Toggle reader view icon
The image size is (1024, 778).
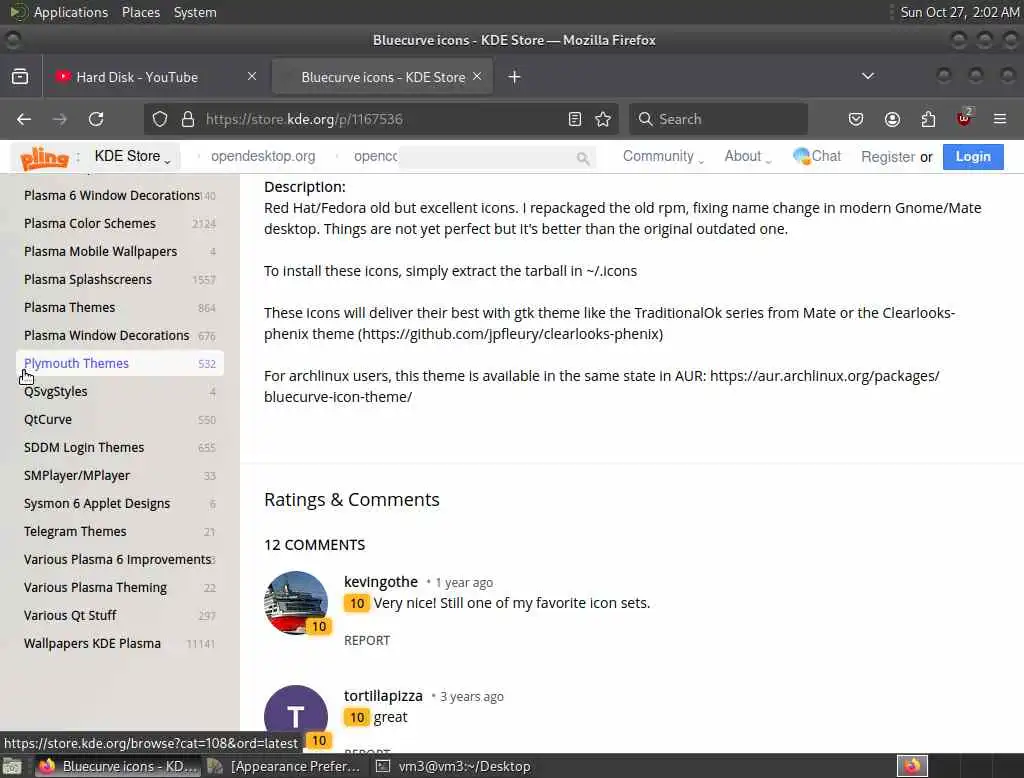(x=575, y=119)
